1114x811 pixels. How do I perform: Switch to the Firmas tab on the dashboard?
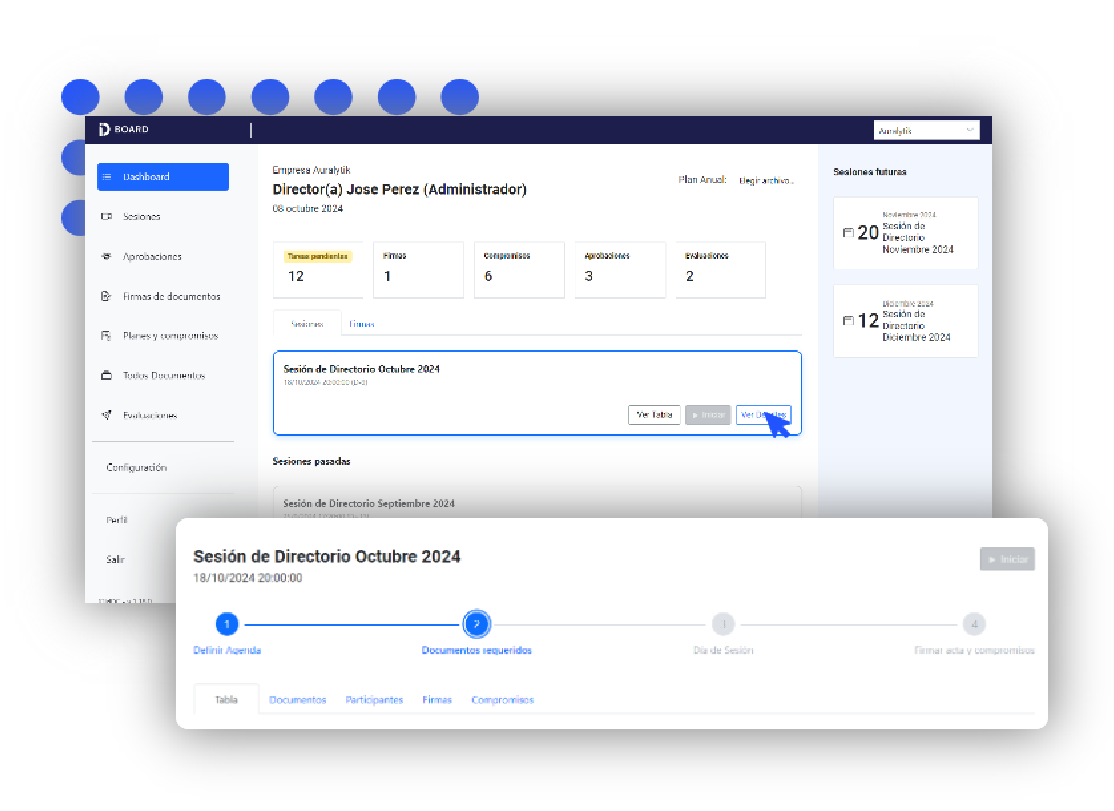tap(360, 323)
